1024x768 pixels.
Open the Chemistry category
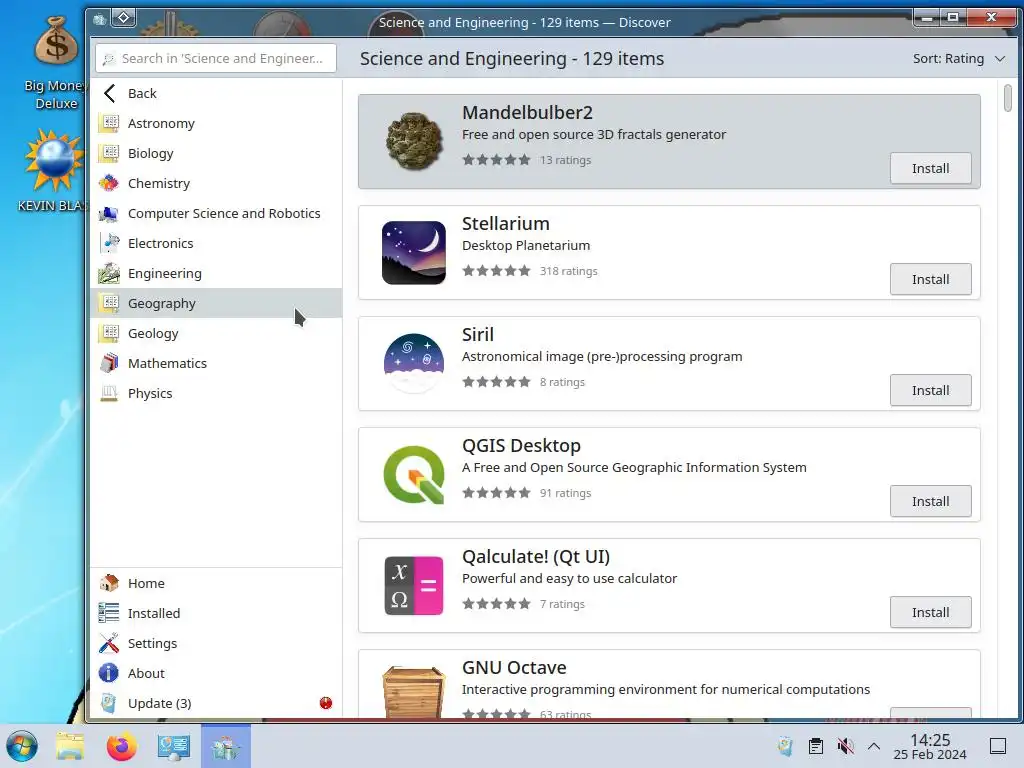coord(216,184)
